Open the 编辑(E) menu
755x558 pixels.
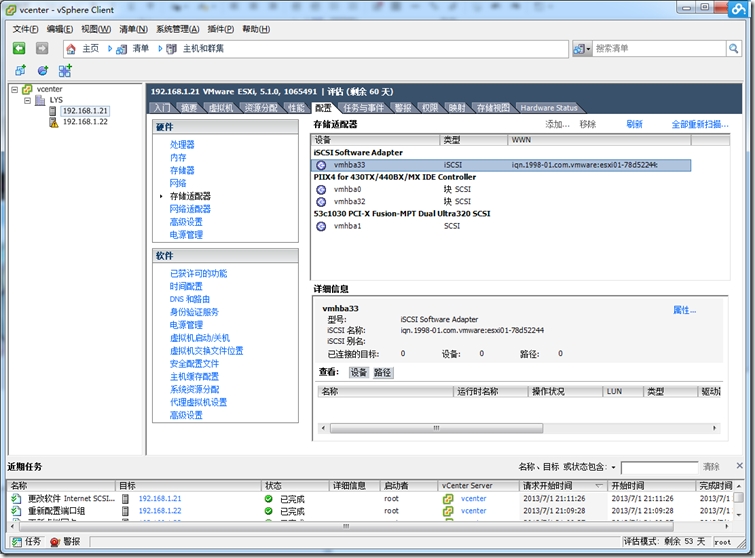60,29
